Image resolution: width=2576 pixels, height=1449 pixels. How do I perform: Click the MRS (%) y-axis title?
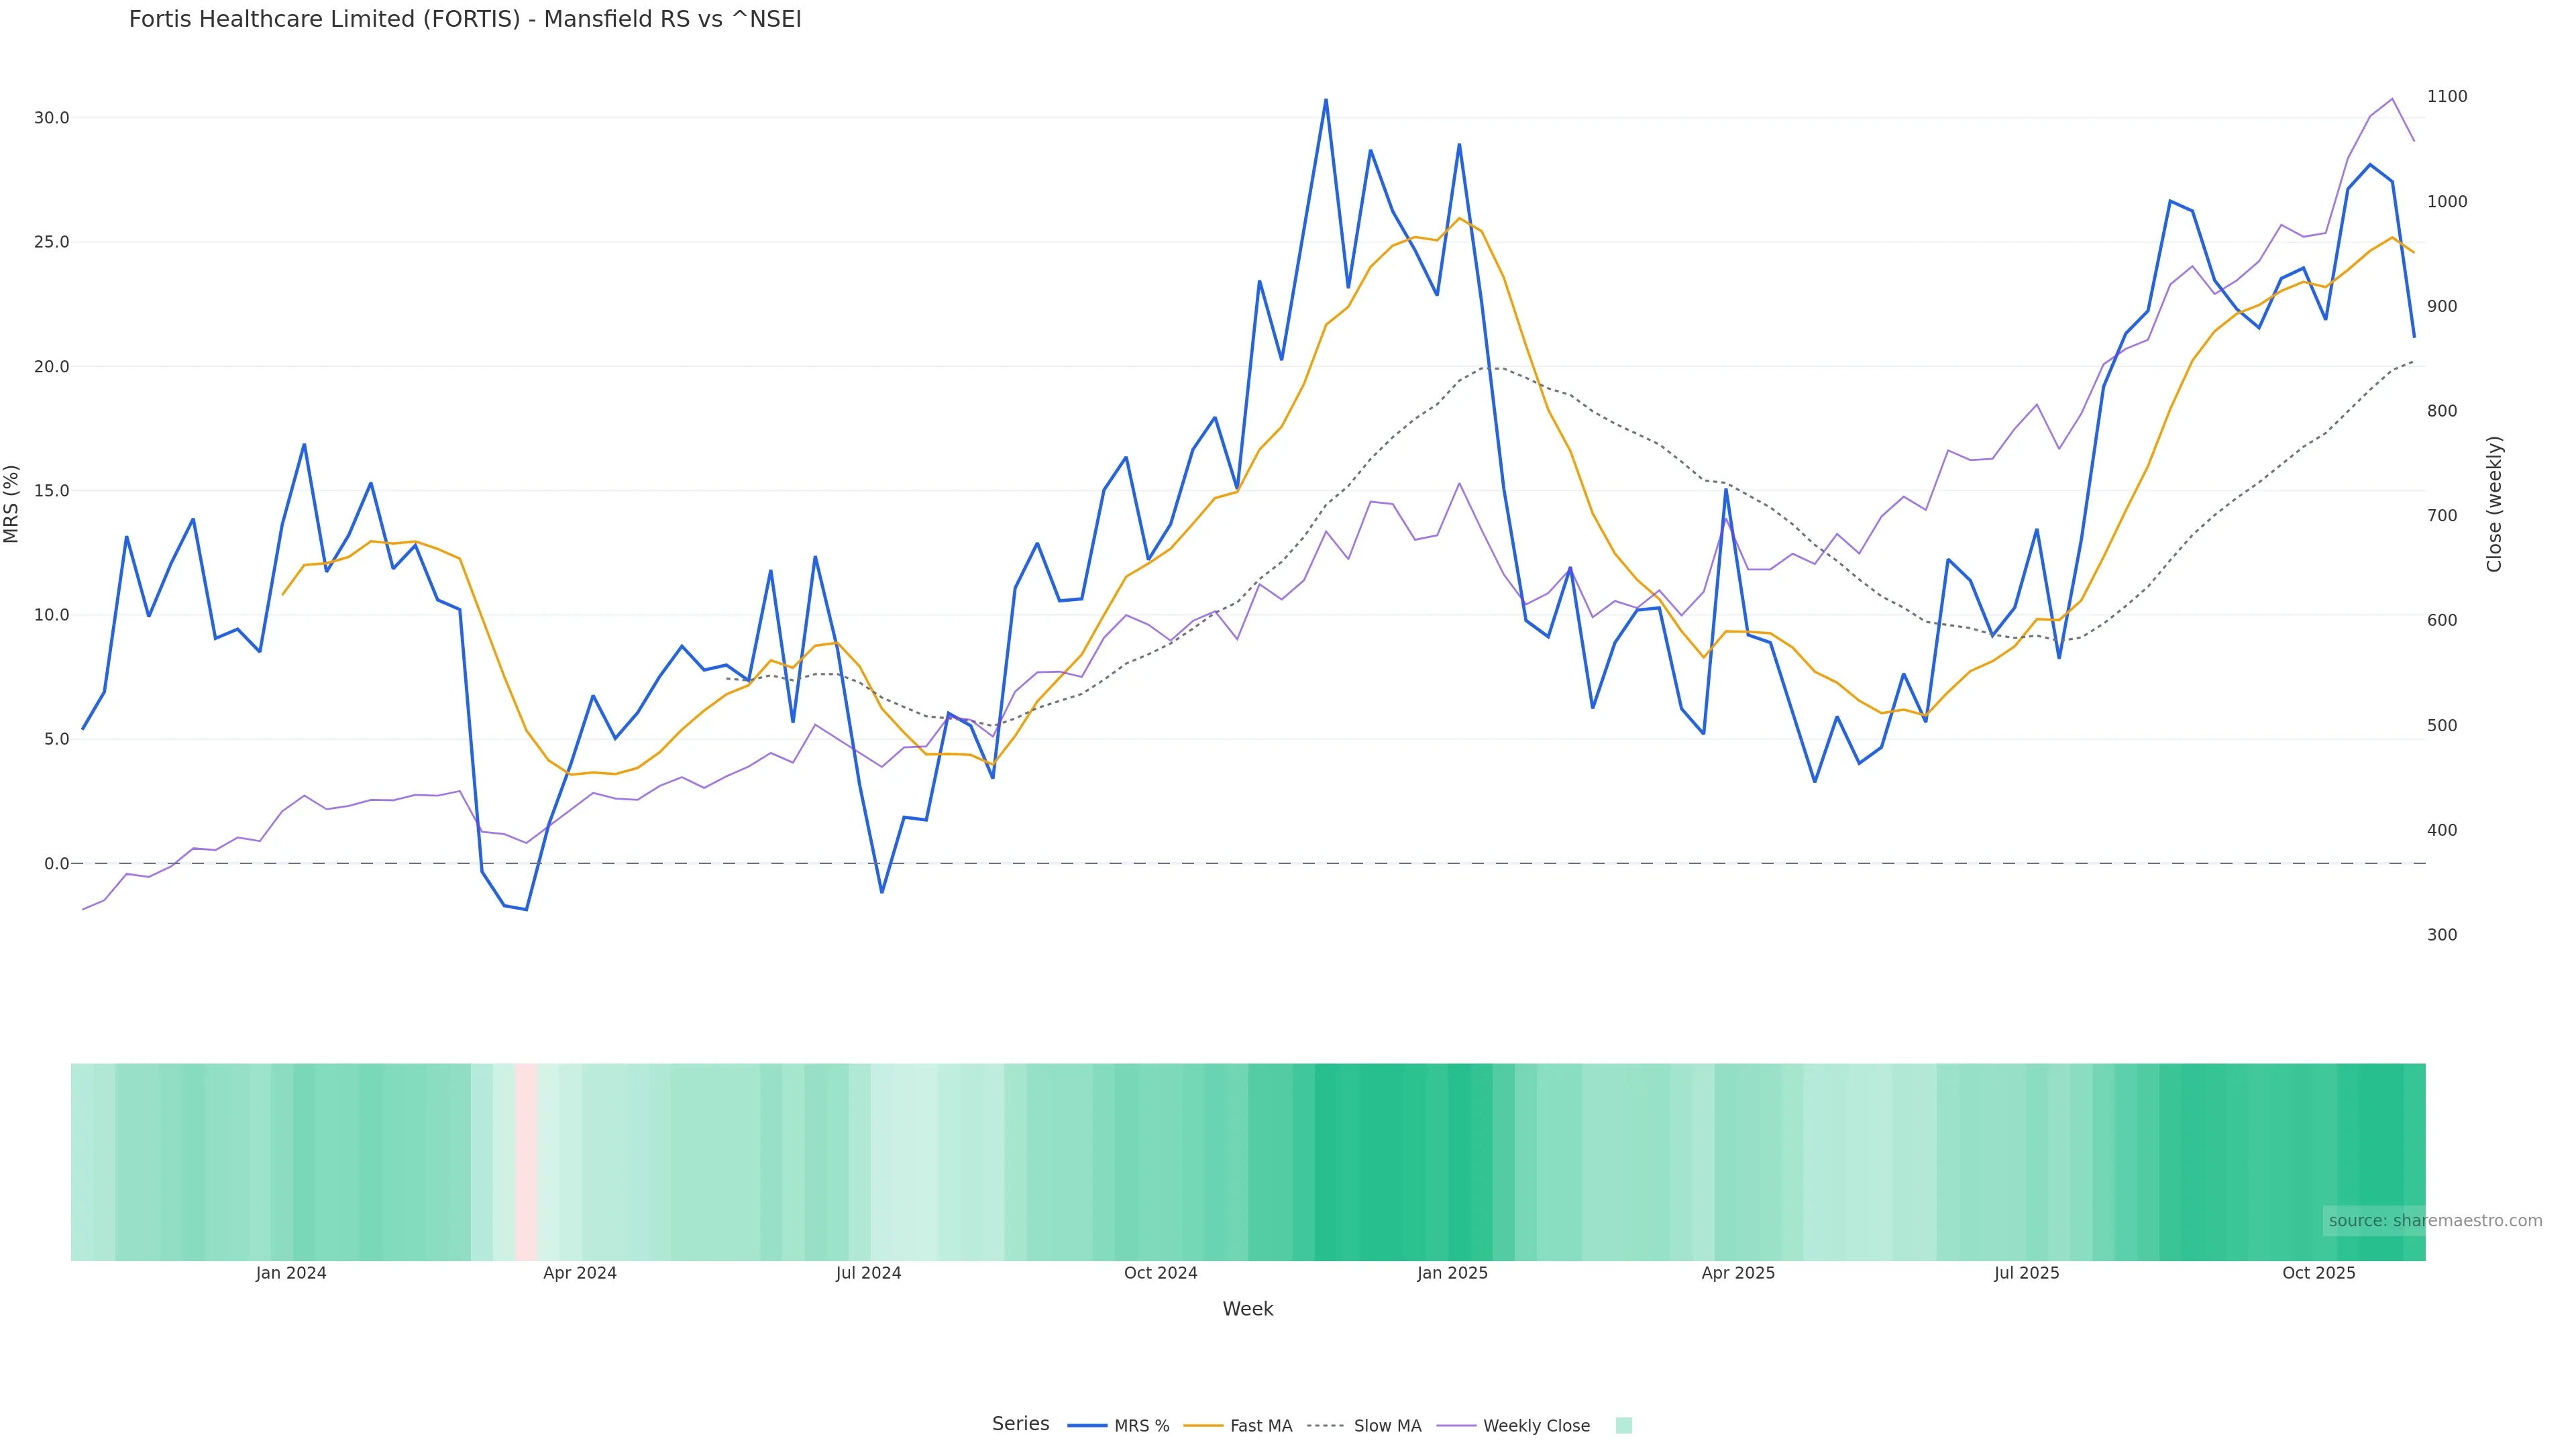[x=12, y=504]
